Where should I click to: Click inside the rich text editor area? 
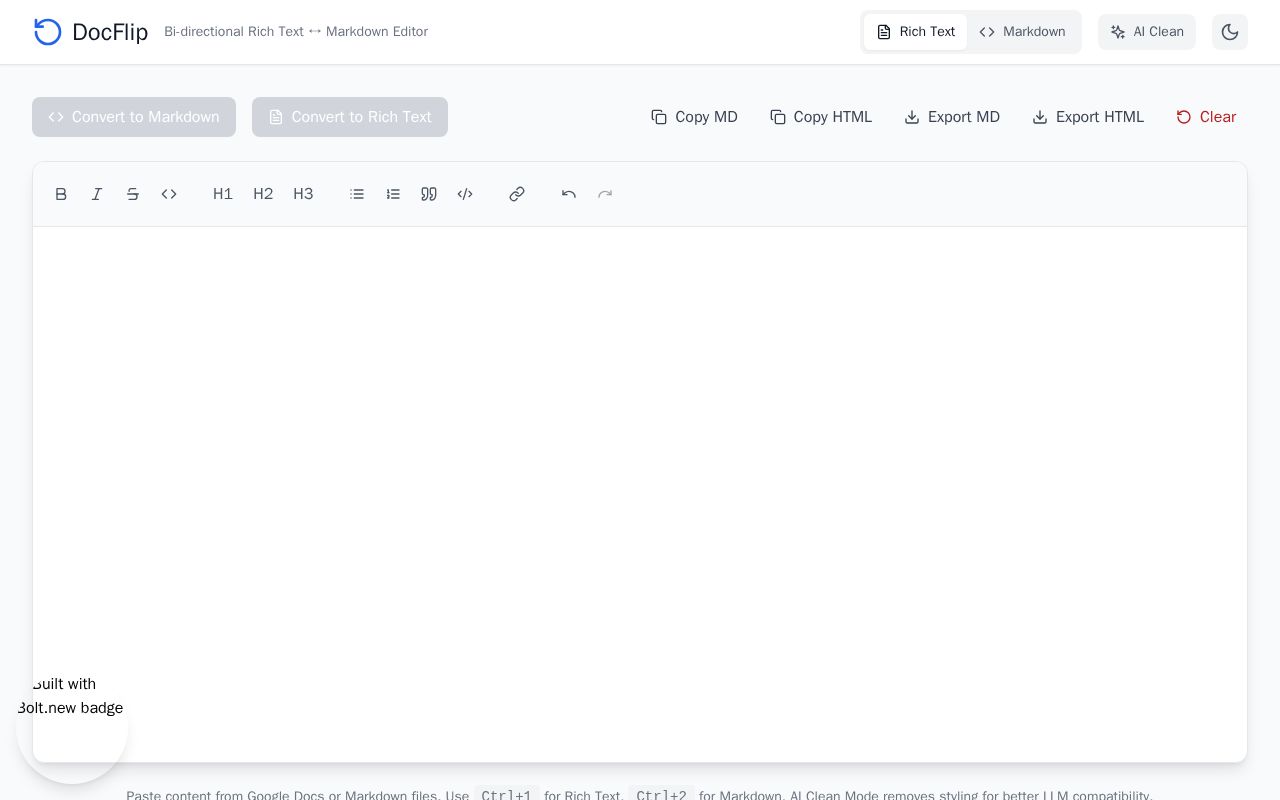(640, 494)
